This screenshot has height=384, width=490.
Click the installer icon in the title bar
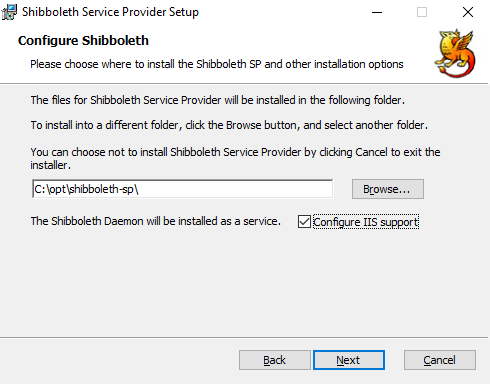pos(9,12)
